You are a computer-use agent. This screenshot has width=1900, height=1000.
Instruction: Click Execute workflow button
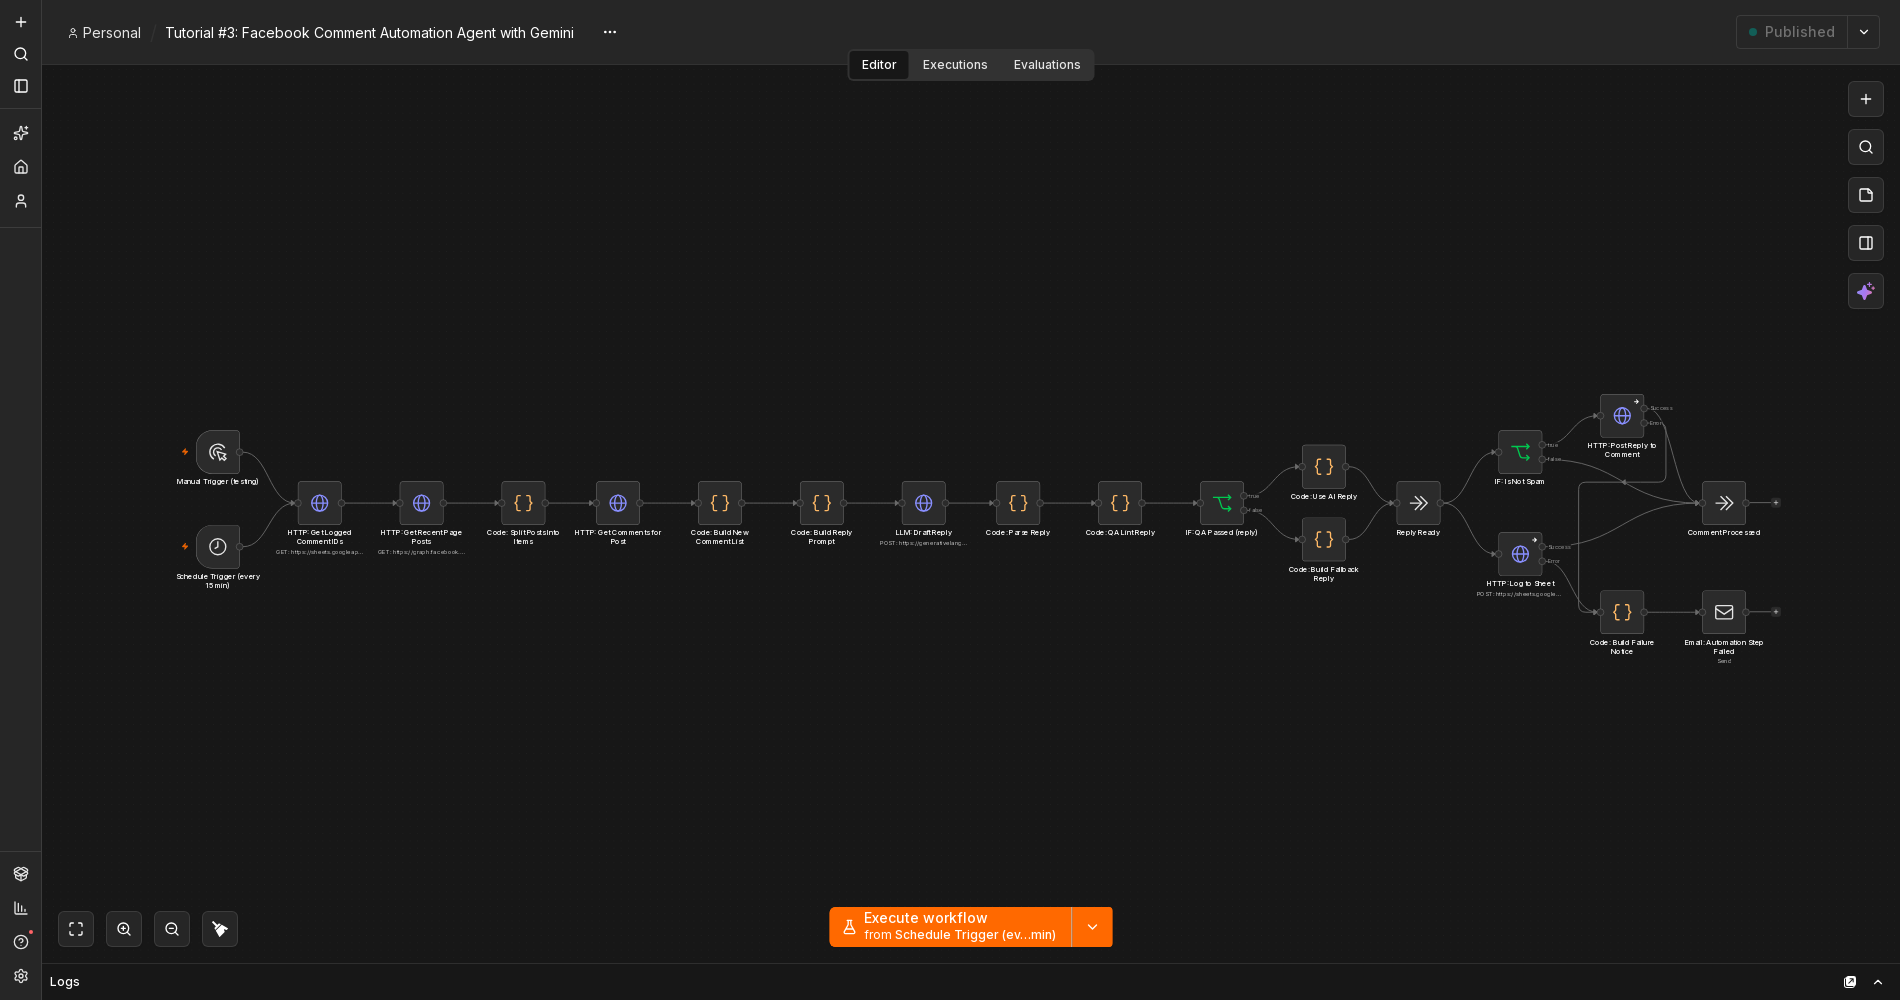point(950,927)
